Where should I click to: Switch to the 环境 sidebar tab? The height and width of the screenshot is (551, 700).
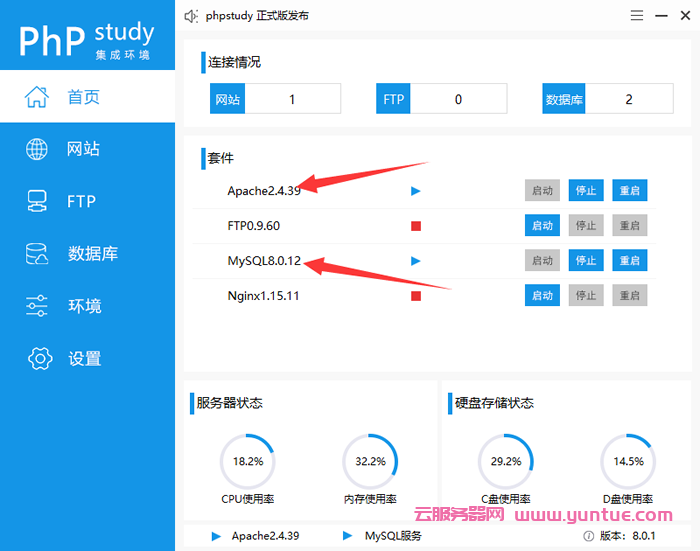point(84,306)
